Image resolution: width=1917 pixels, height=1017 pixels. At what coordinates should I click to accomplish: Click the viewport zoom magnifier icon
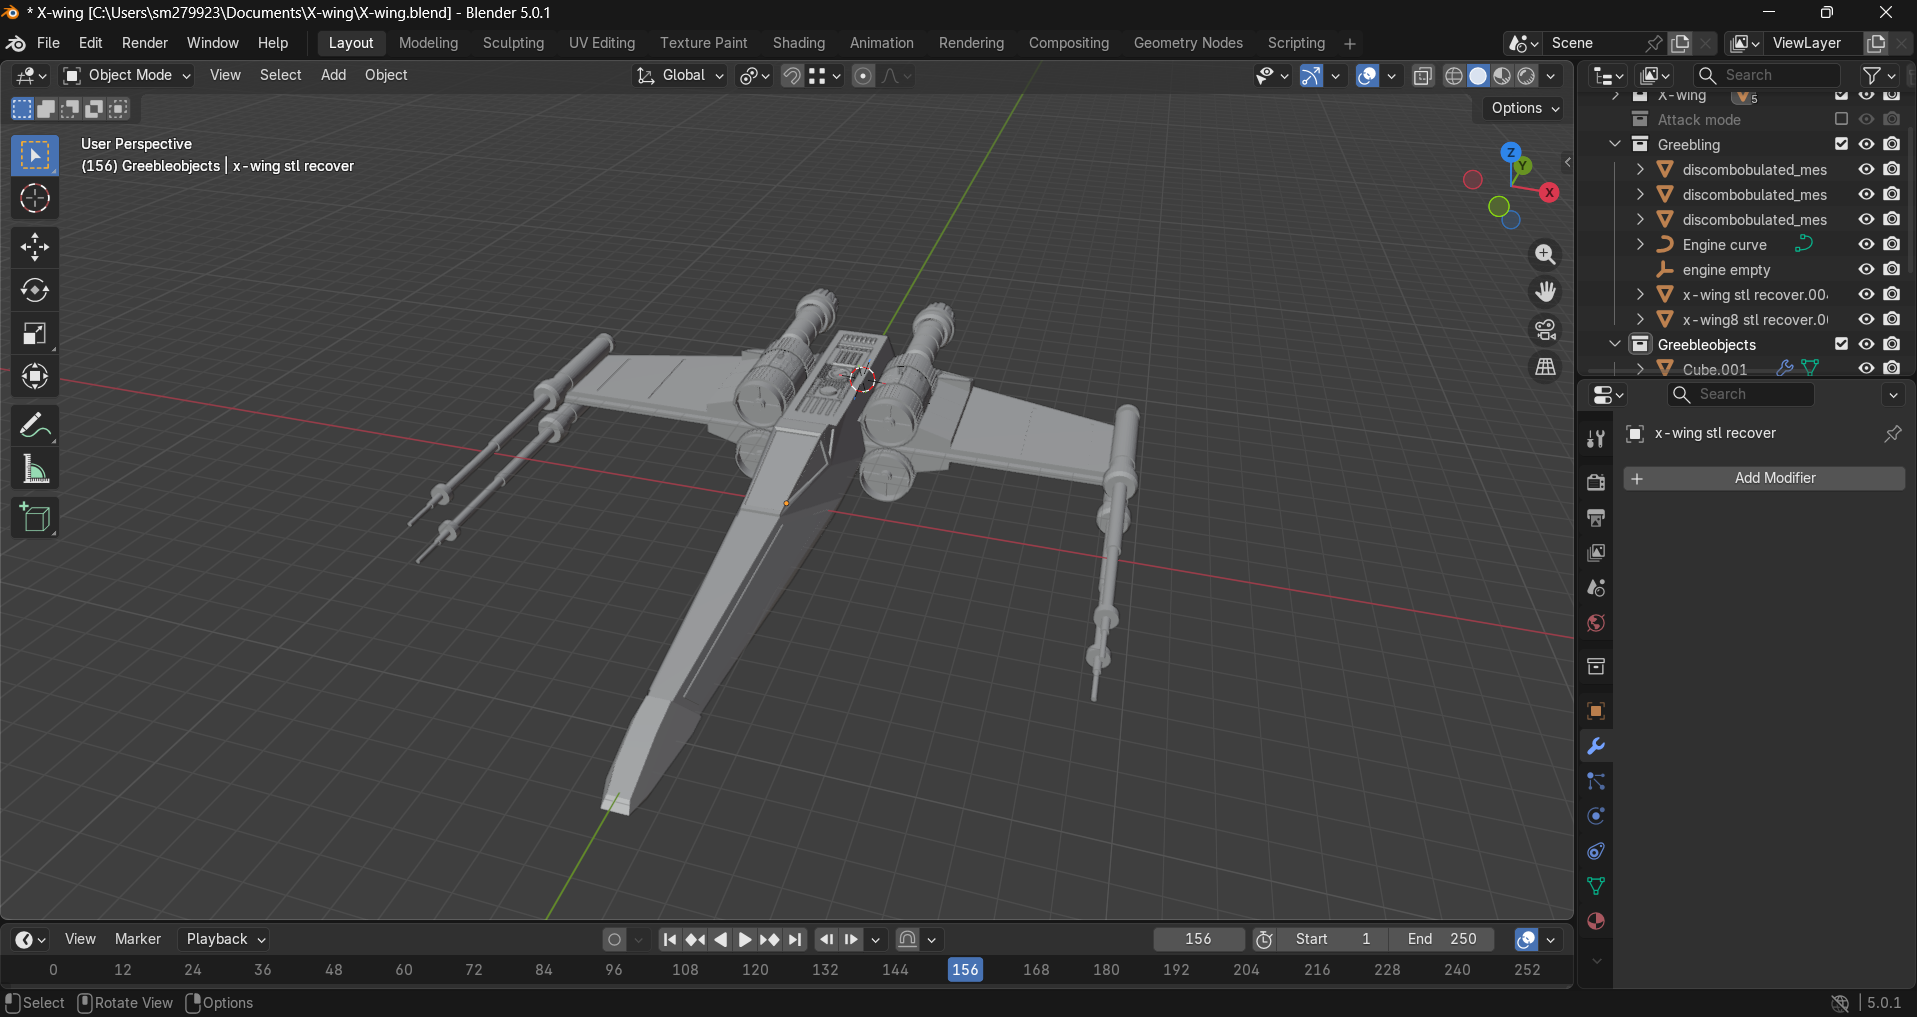click(x=1545, y=254)
